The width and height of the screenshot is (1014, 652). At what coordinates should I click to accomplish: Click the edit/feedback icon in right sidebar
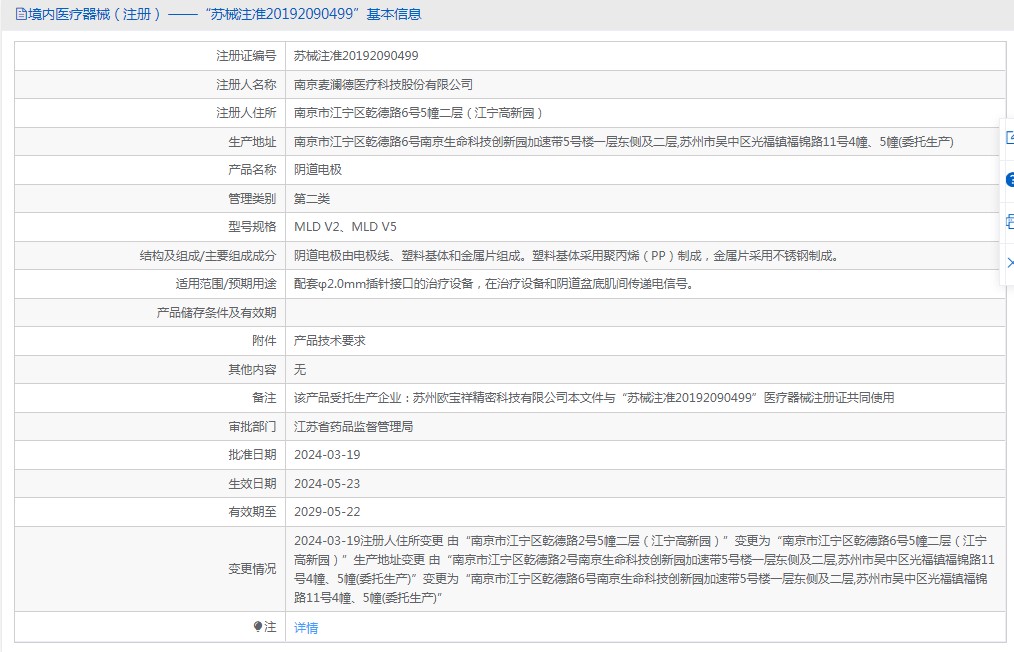click(1008, 139)
